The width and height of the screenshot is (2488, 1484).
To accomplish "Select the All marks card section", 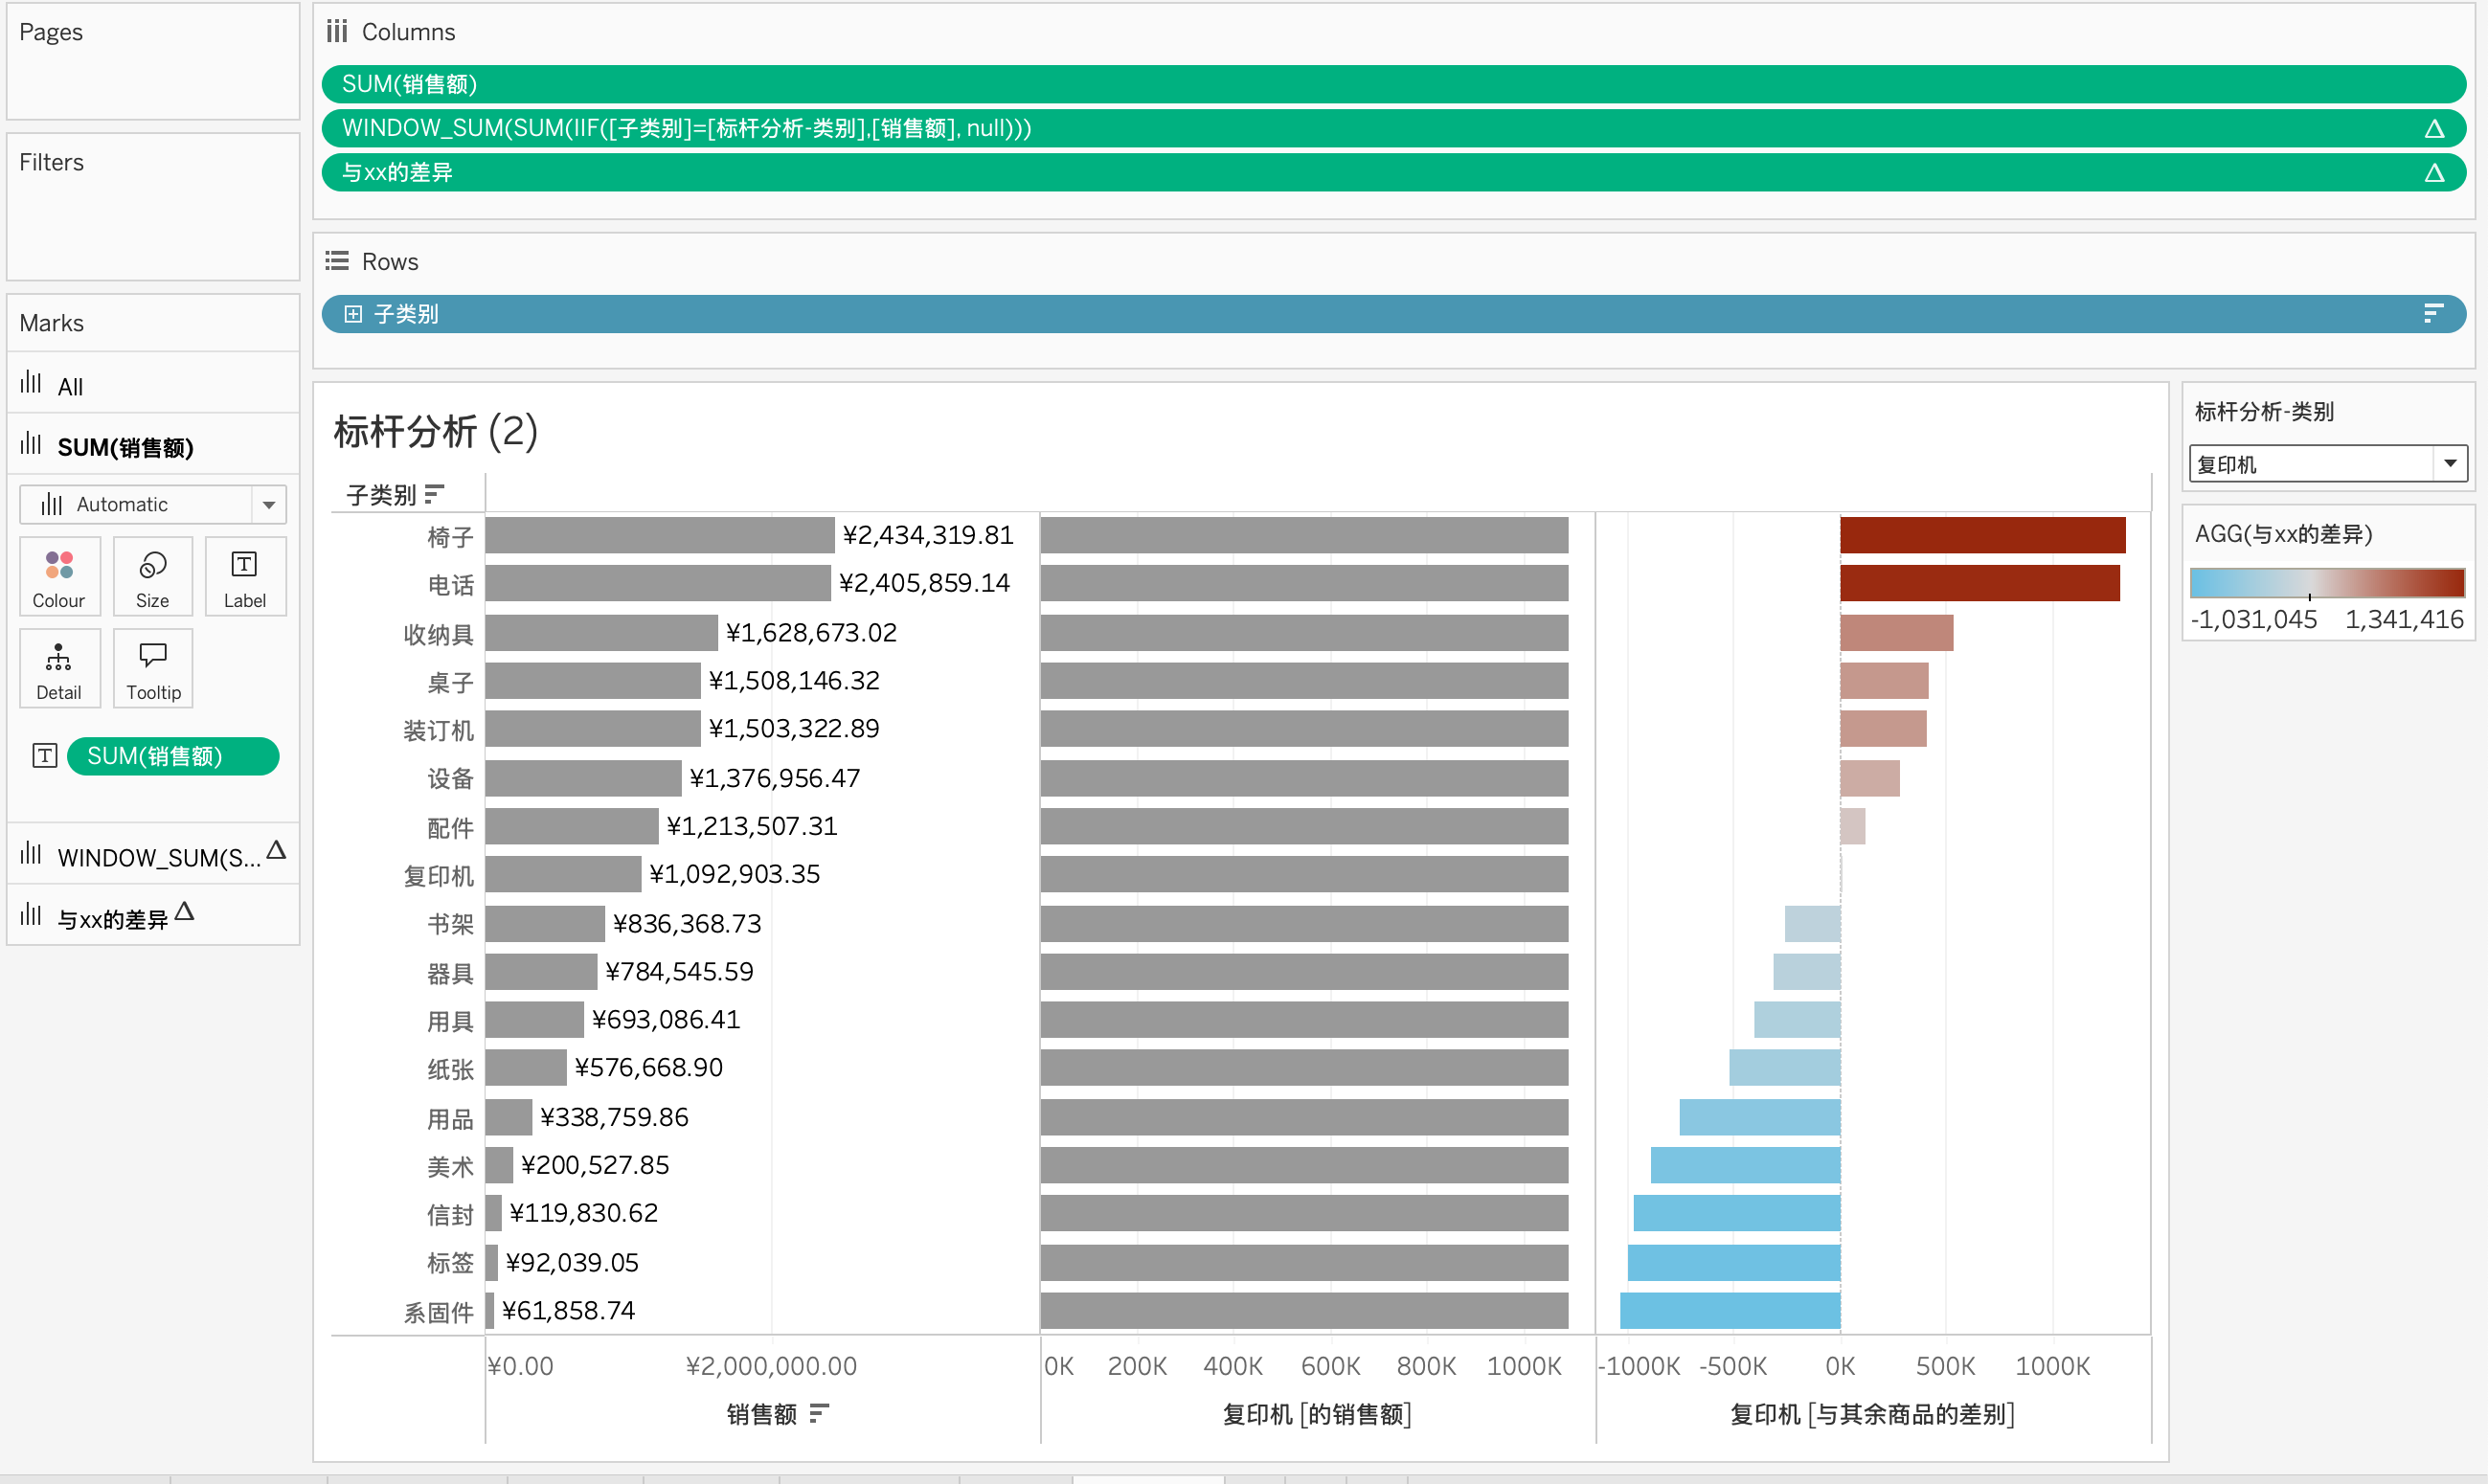I will [x=70, y=386].
